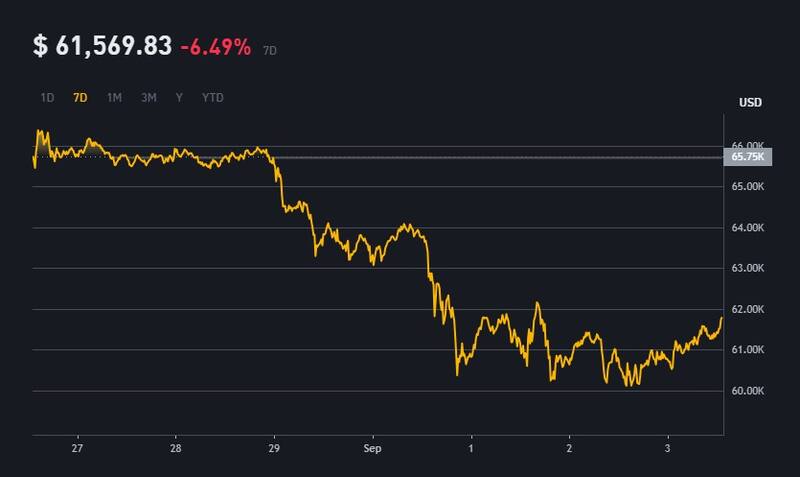Viewport: 800px width, 477px height.
Task: Click the -6.49% change indicator
Action: pos(216,47)
